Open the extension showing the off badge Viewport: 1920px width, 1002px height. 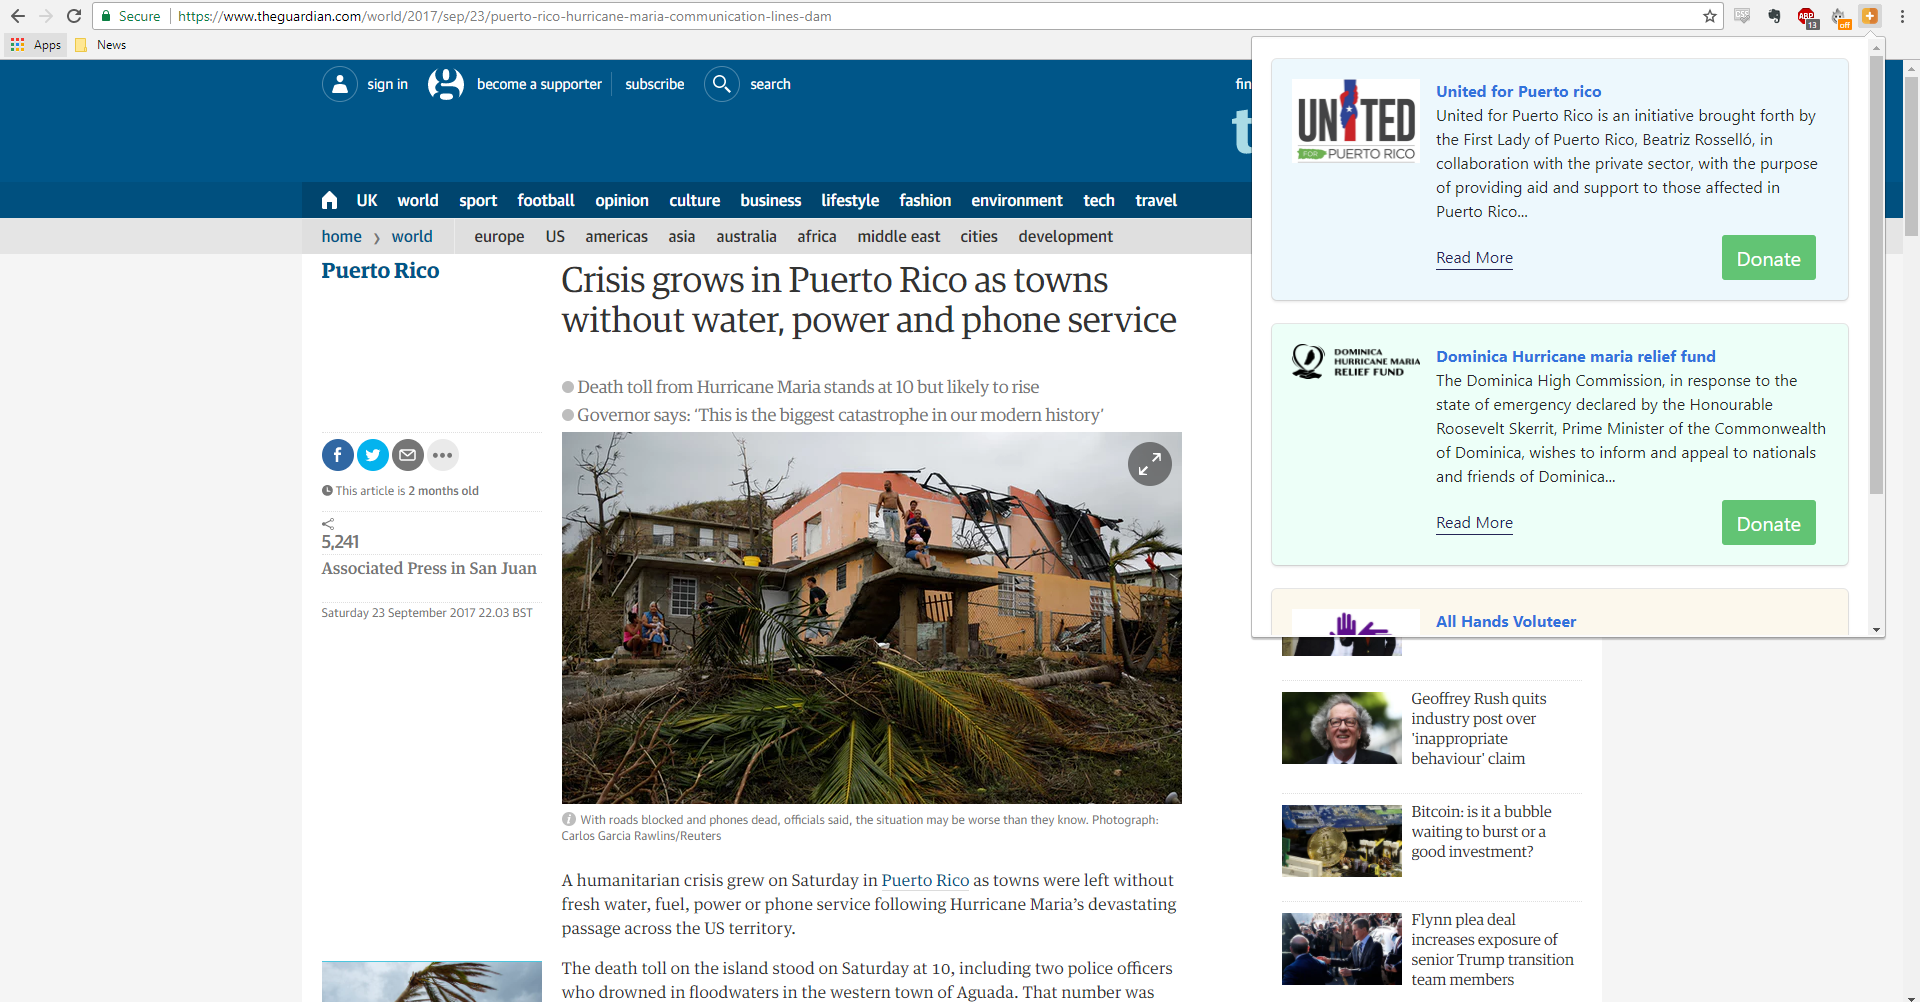(x=1839, y=17)
